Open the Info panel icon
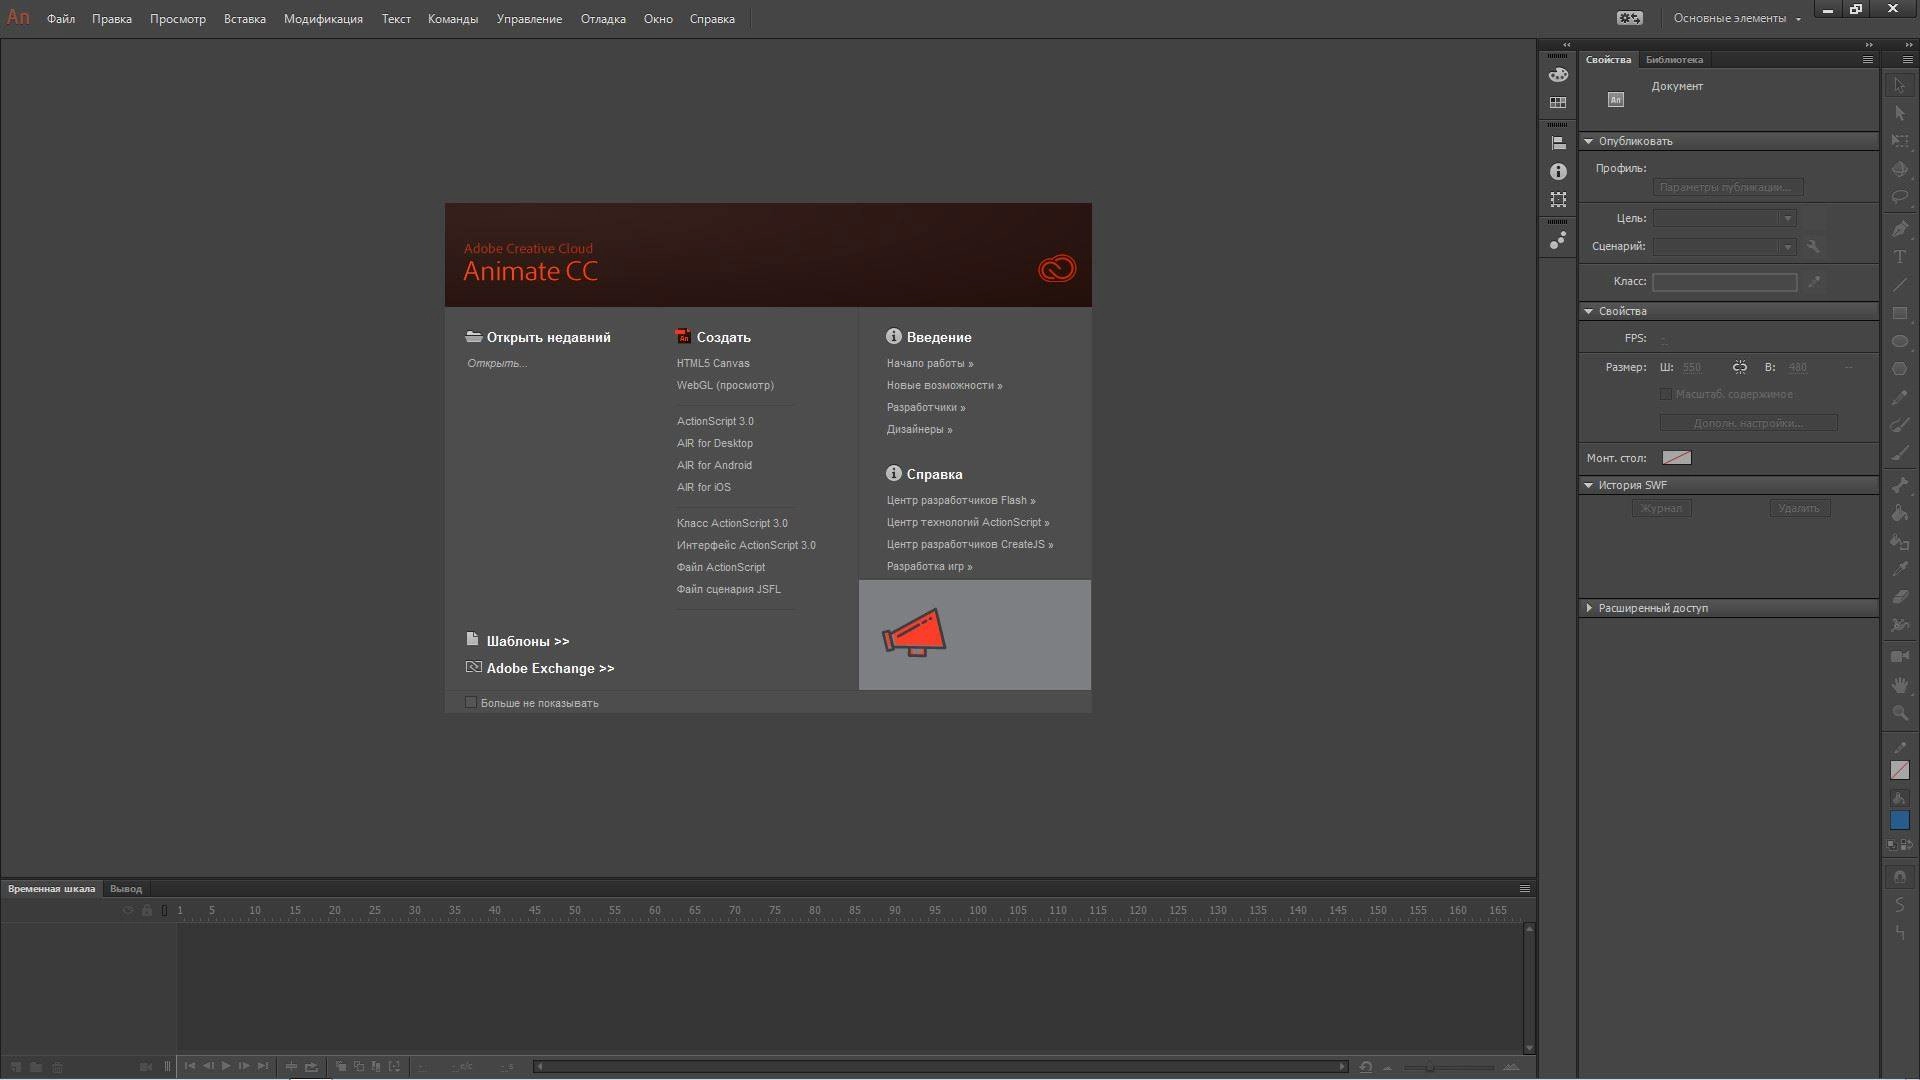Image resolution: width=1920 pixels, height=1080 pixels. [1558, 172]
